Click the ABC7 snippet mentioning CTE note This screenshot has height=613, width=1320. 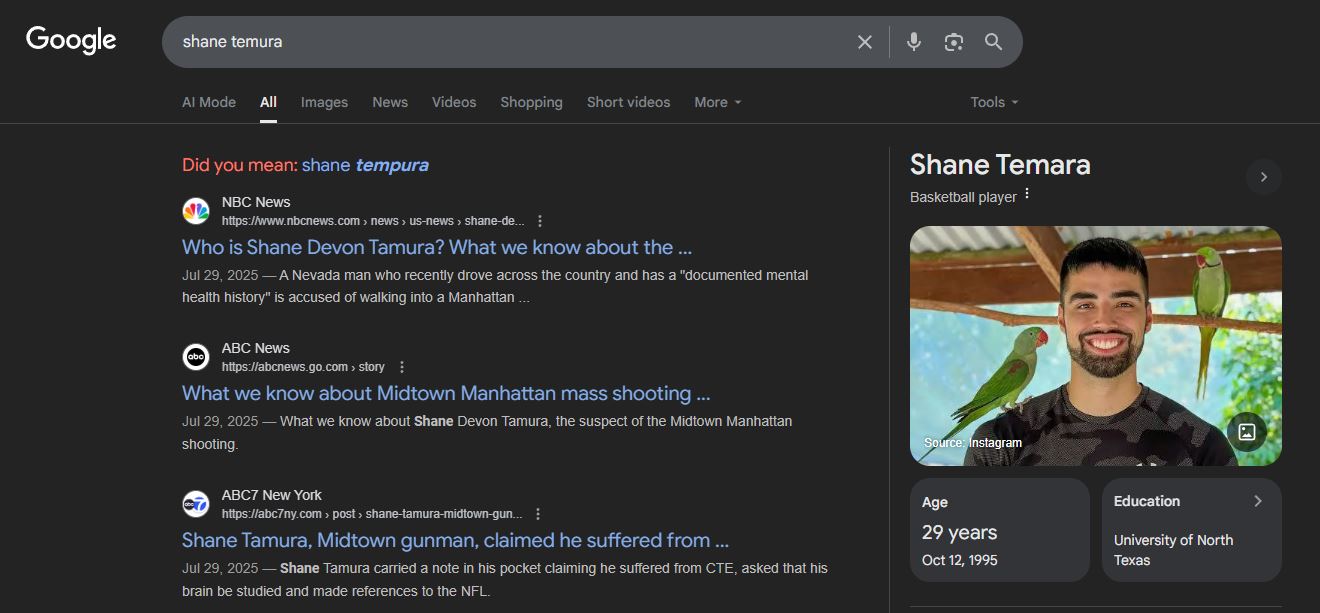click(x=505, y=579)
